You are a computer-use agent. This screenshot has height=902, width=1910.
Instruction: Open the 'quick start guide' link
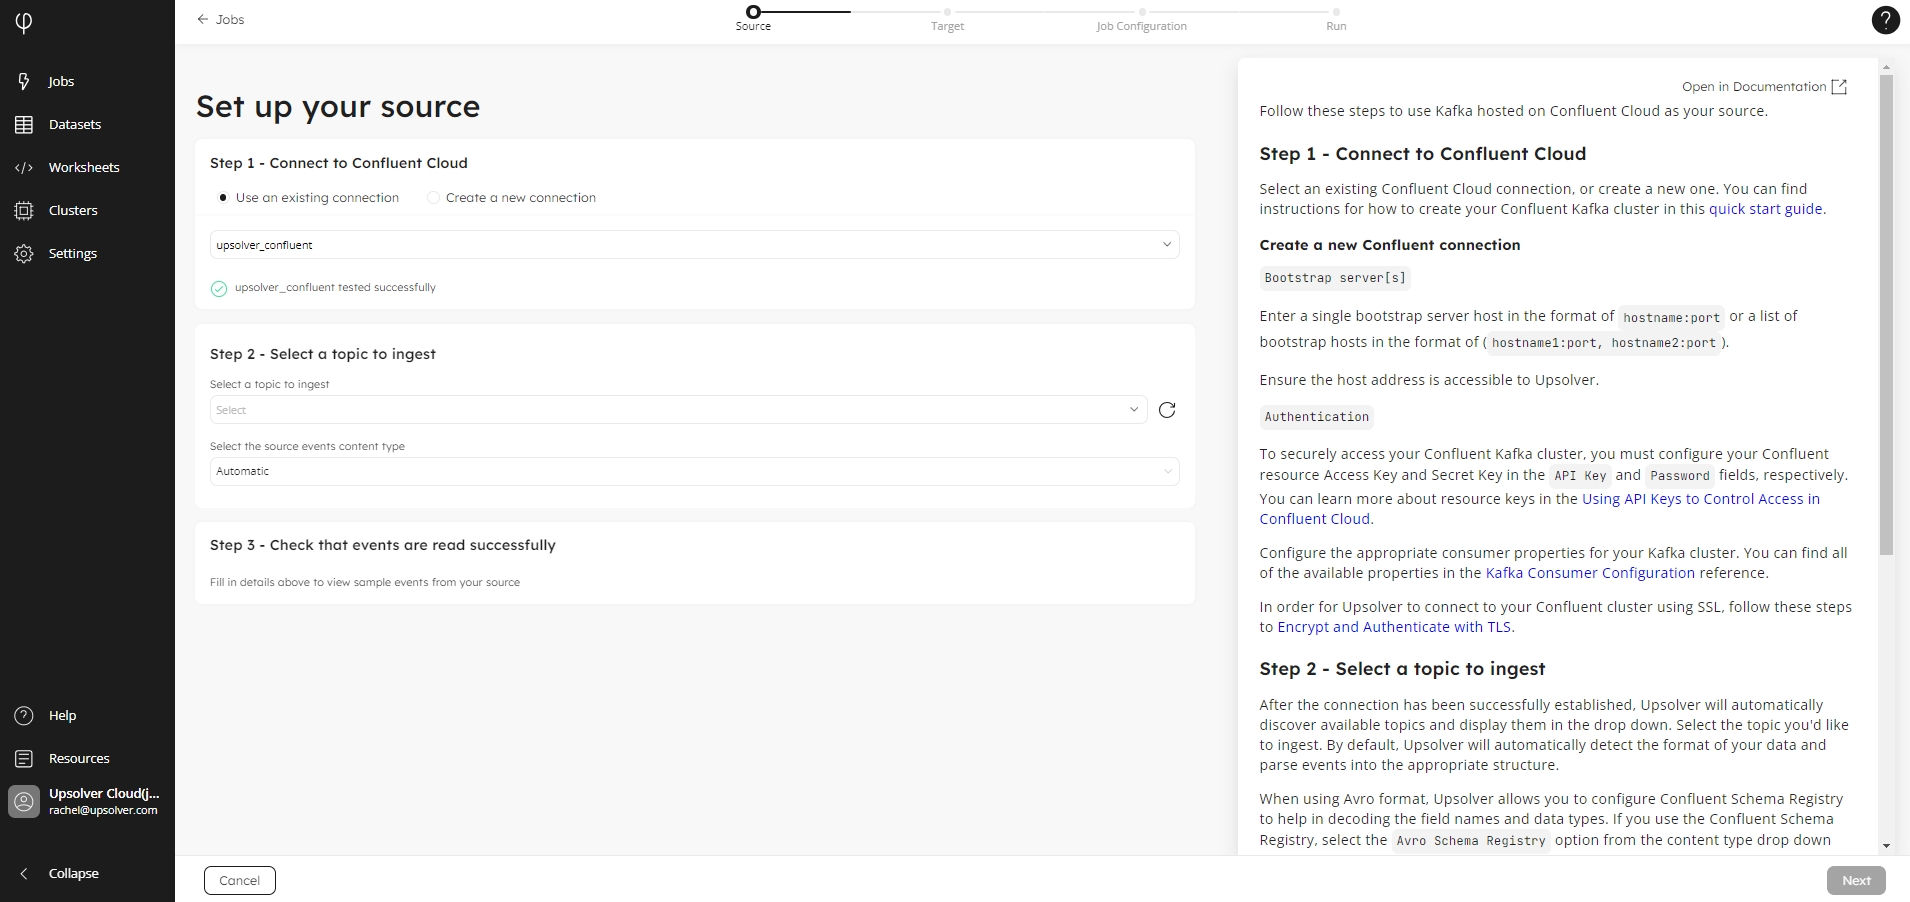[1765, 209]
